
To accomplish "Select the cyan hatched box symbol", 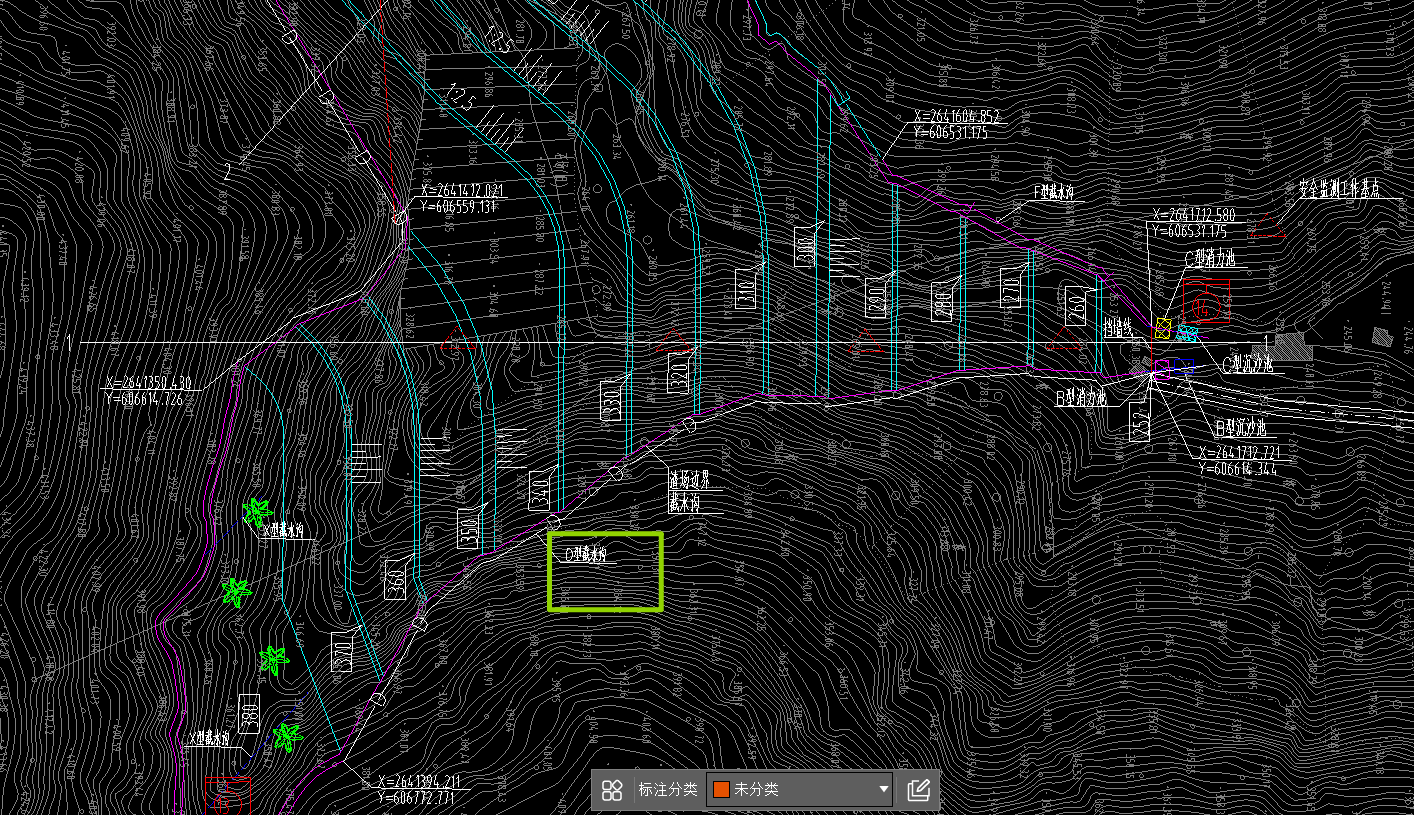I will point(1187,333).
